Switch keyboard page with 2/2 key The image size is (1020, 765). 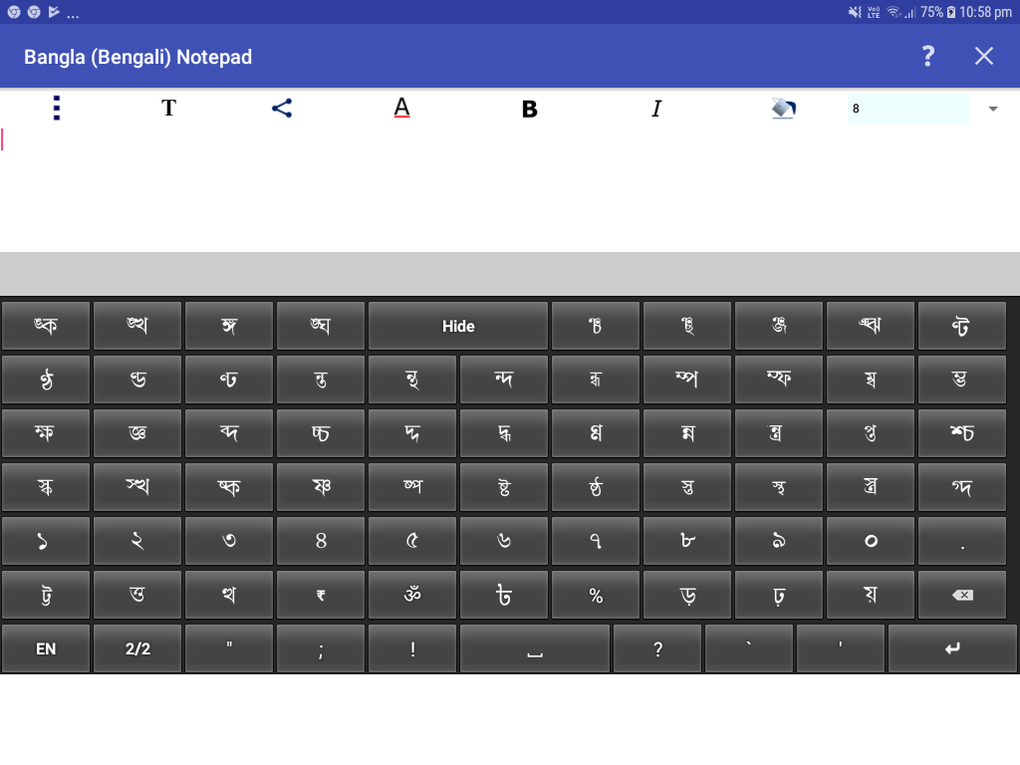pos(137,649)
